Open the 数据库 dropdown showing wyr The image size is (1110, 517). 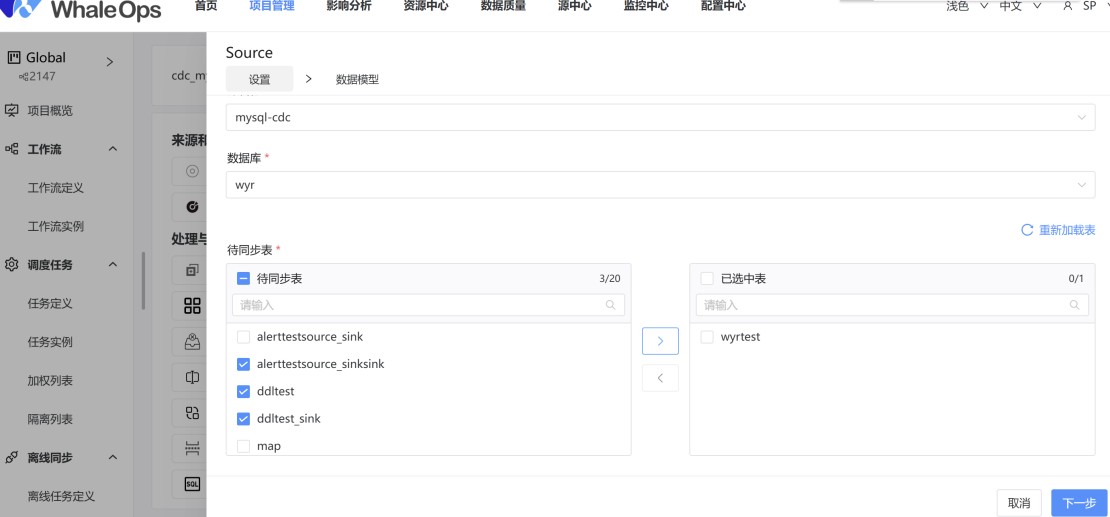pos(660,185)
